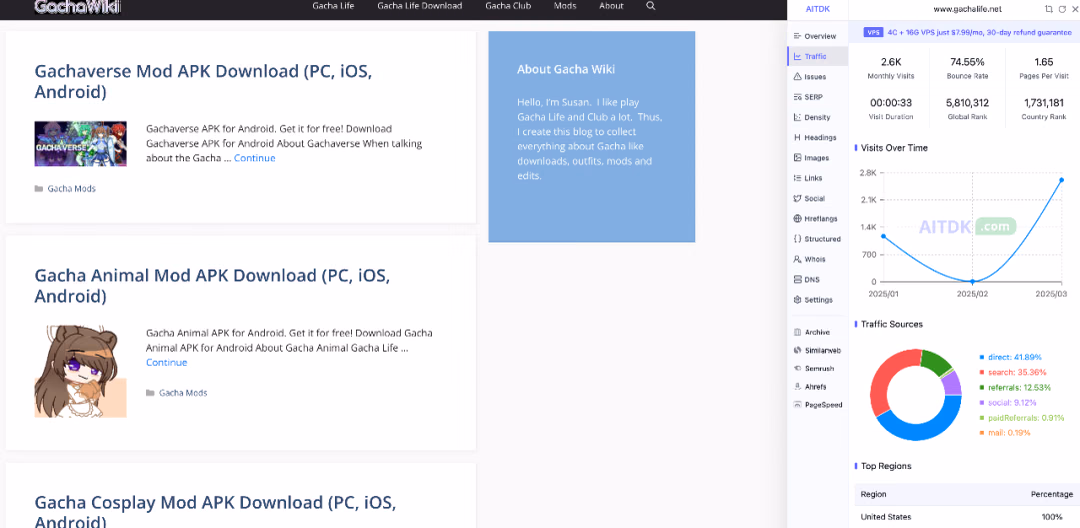Viewport: 1080px width, 528px height.
Task: Click Continue link under Gachaverse post
Action: [x=254, y=158]
